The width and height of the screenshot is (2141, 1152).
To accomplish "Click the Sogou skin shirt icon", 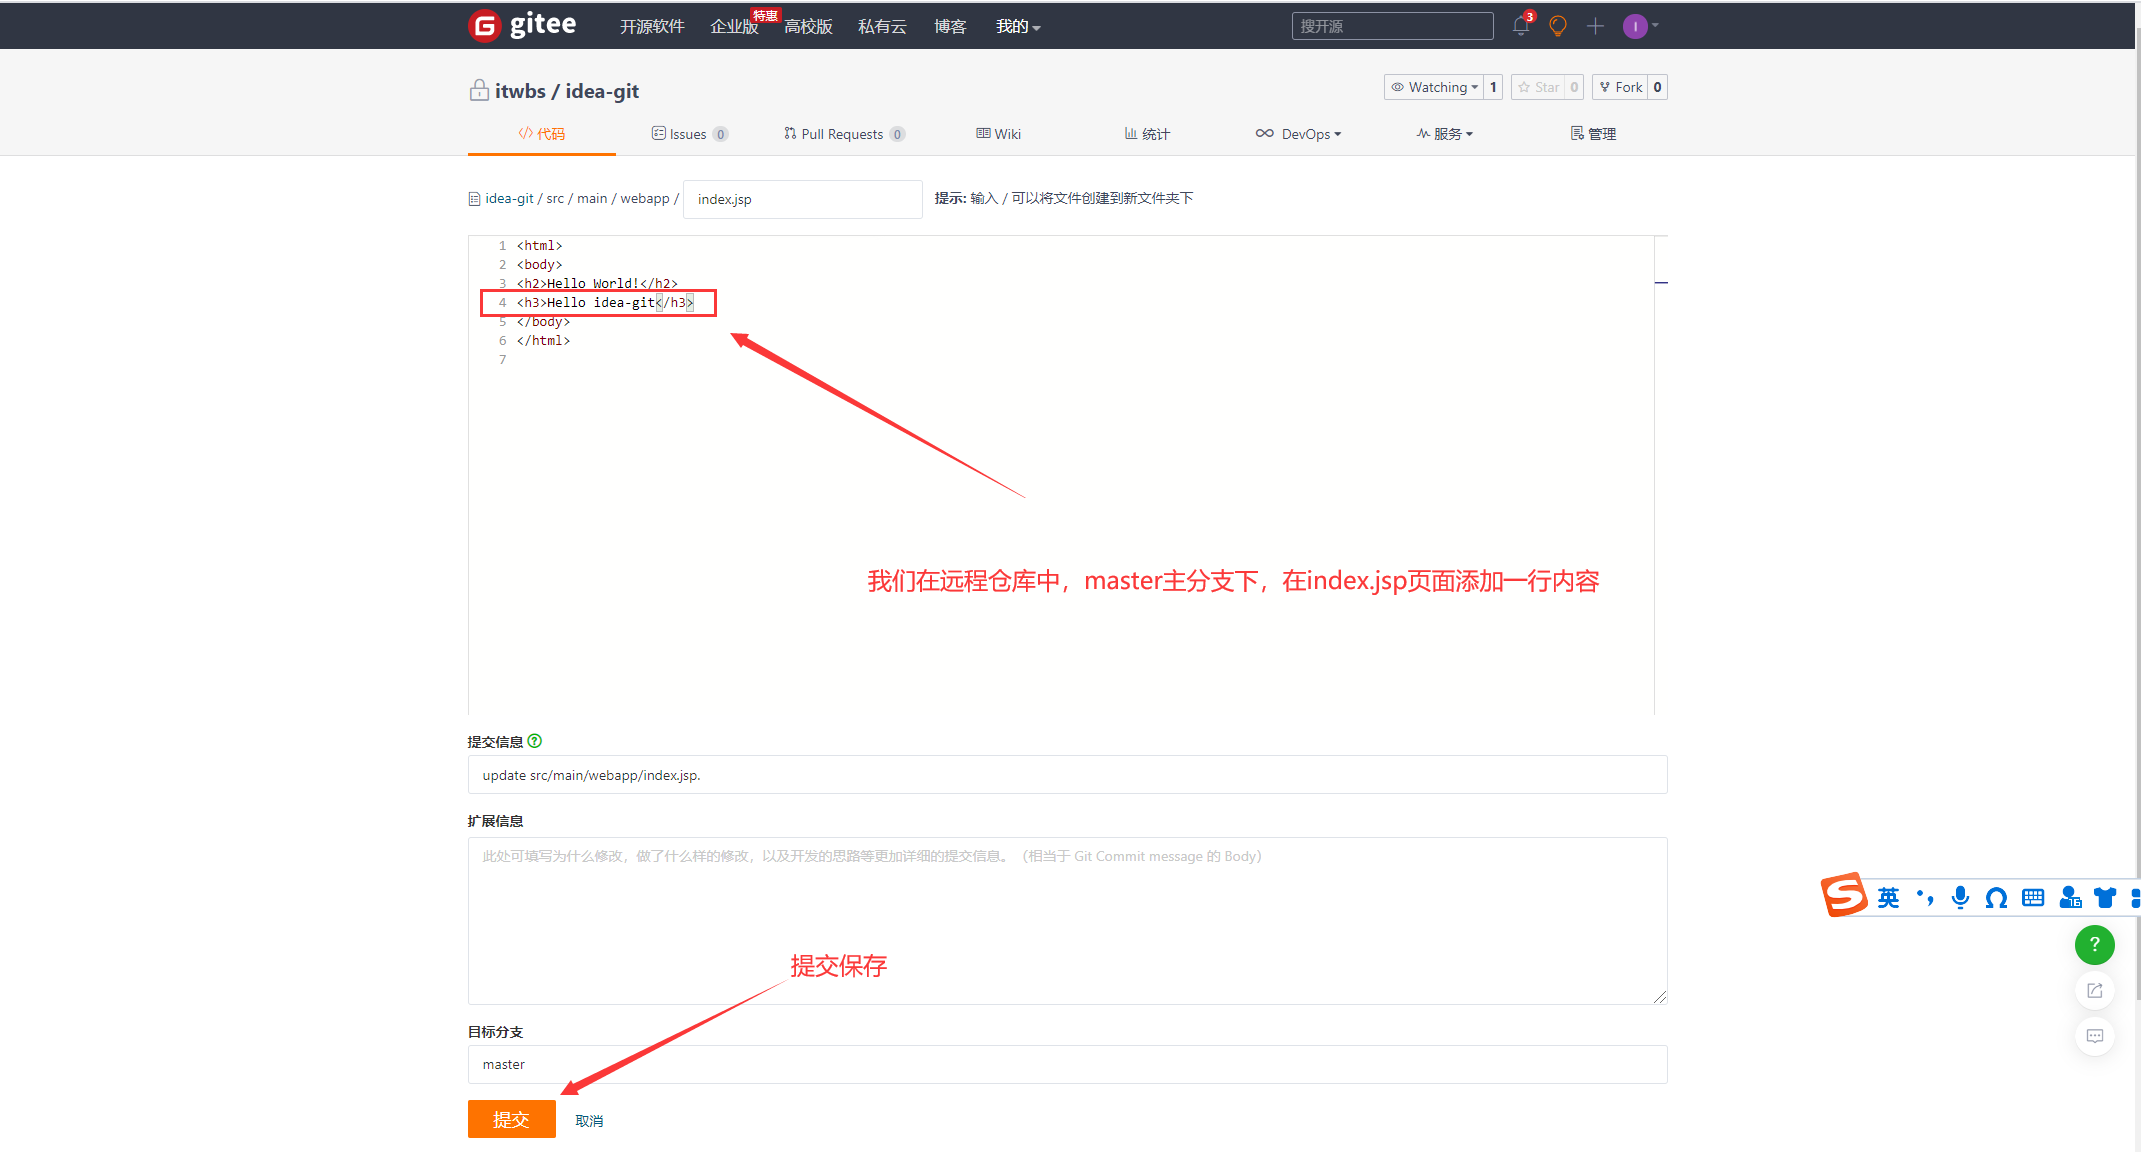I will pos(2105,897).
